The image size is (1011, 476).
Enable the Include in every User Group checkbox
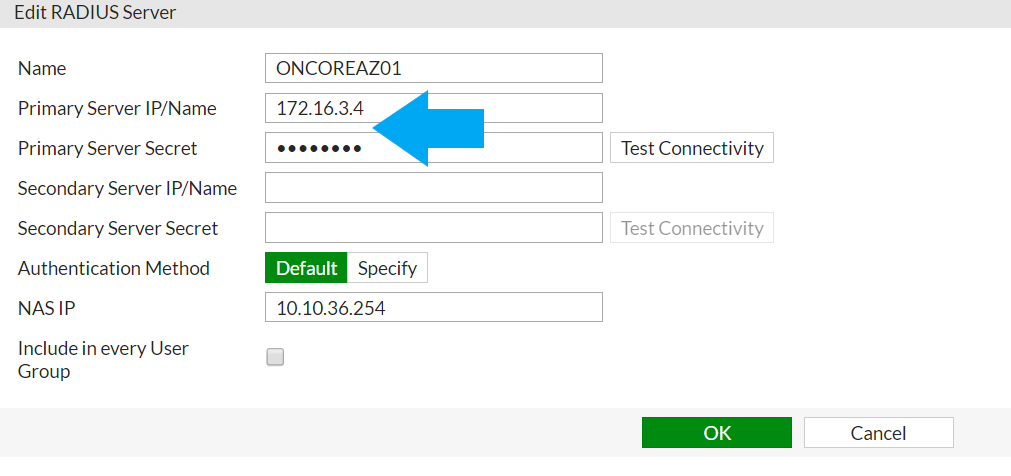point(275,357)
